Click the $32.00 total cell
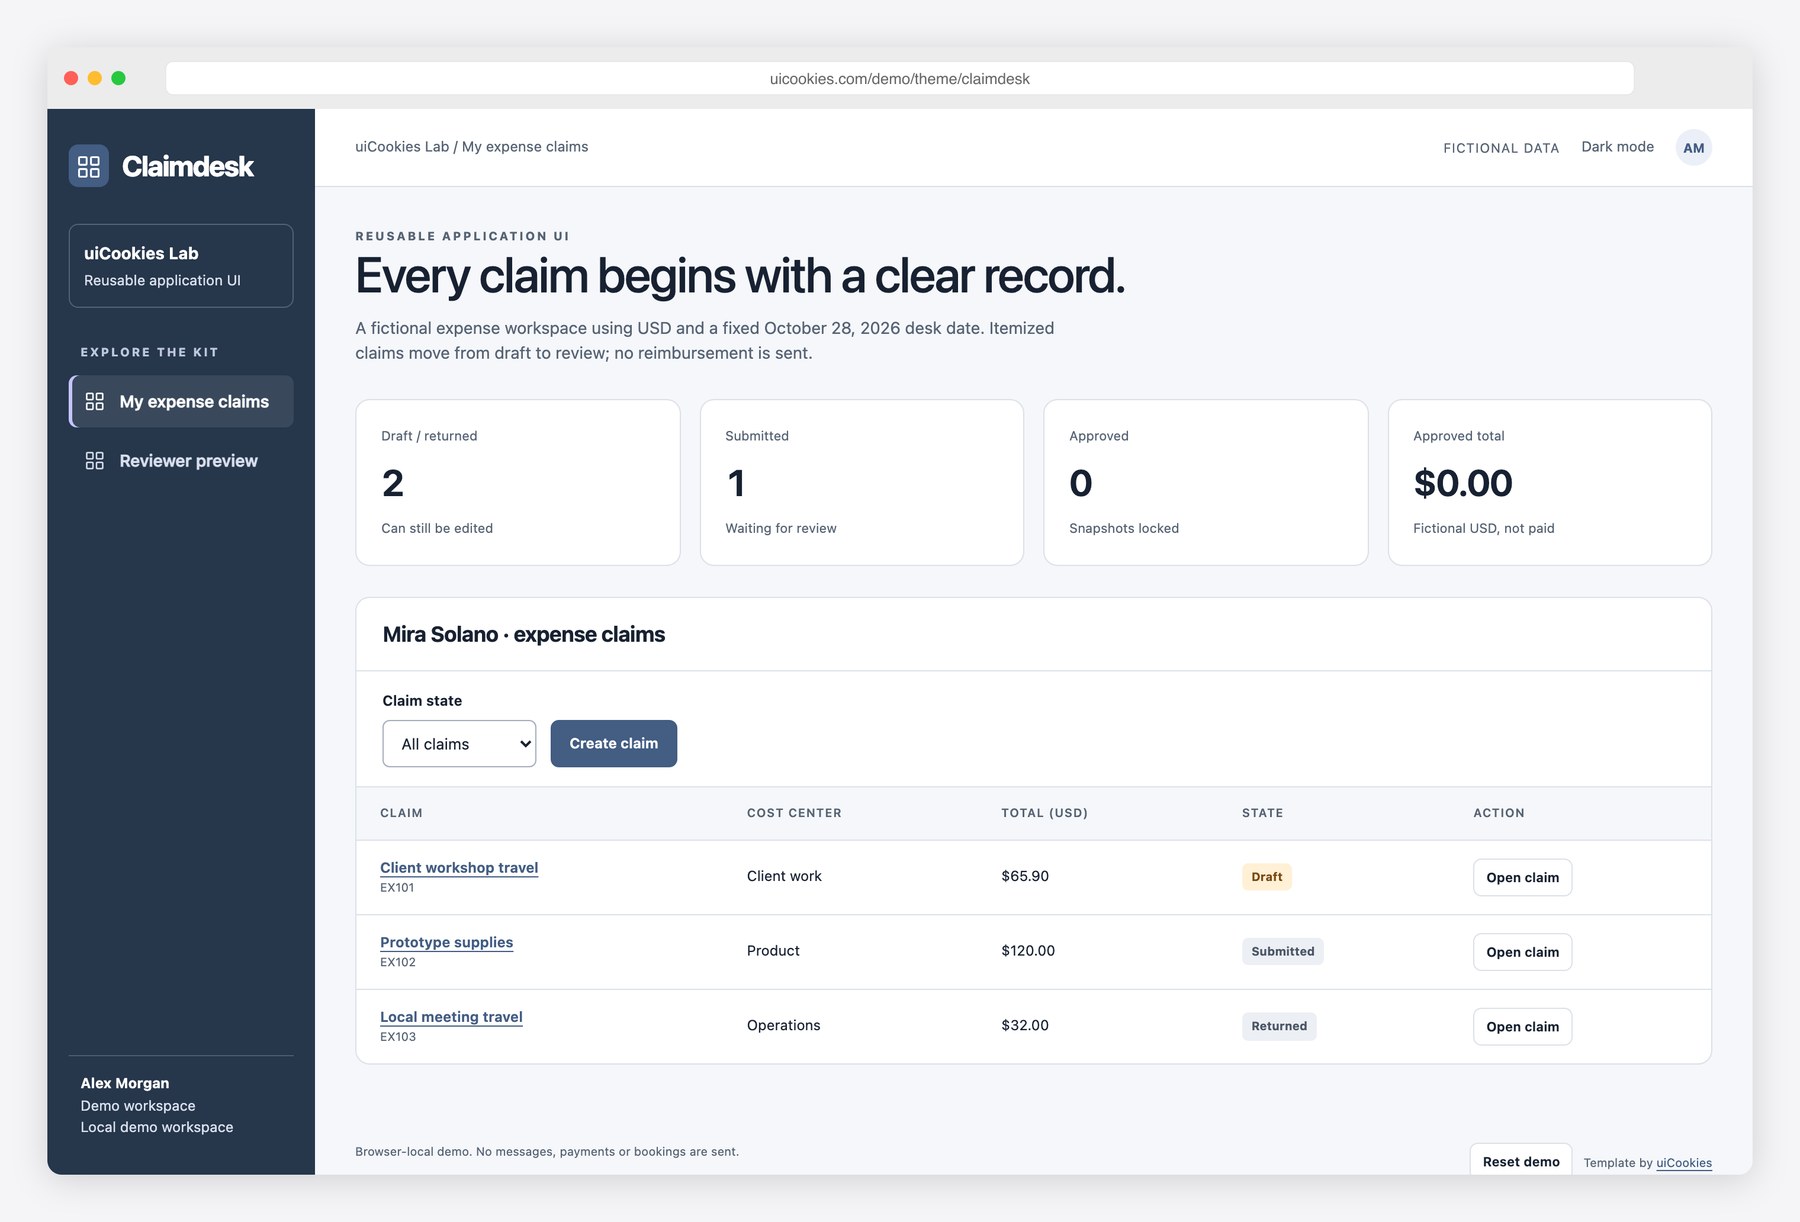This screenshot has width=1800, height=1222. [x=1025, y=1025]
